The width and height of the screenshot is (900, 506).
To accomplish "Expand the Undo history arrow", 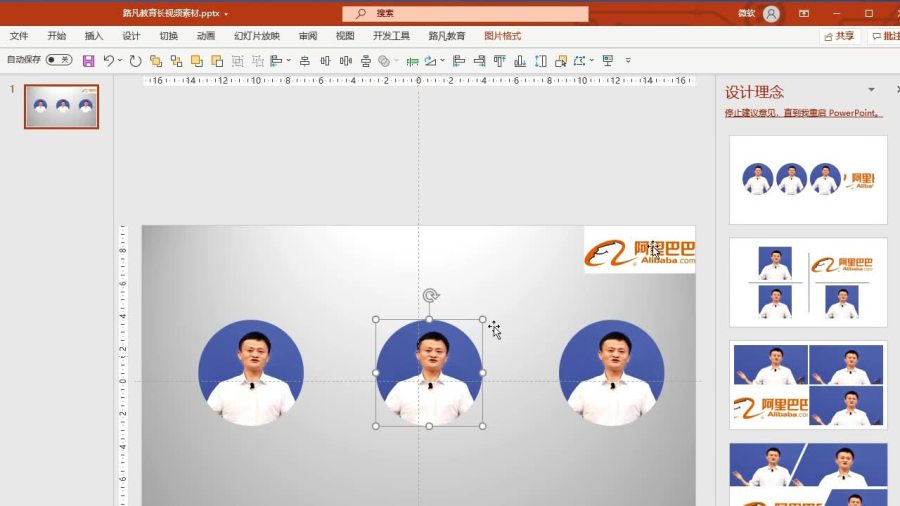I will 119,60.
